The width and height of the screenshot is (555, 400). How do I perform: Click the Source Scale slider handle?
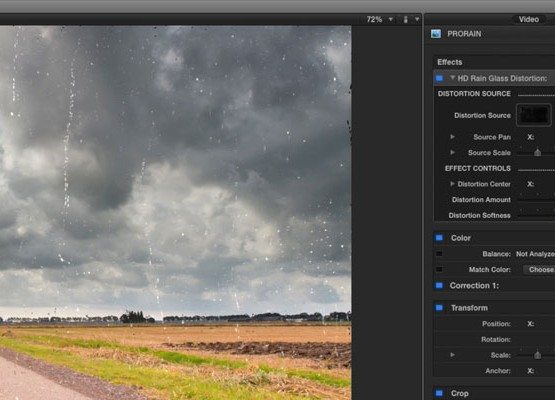click(x=538, y=153)
